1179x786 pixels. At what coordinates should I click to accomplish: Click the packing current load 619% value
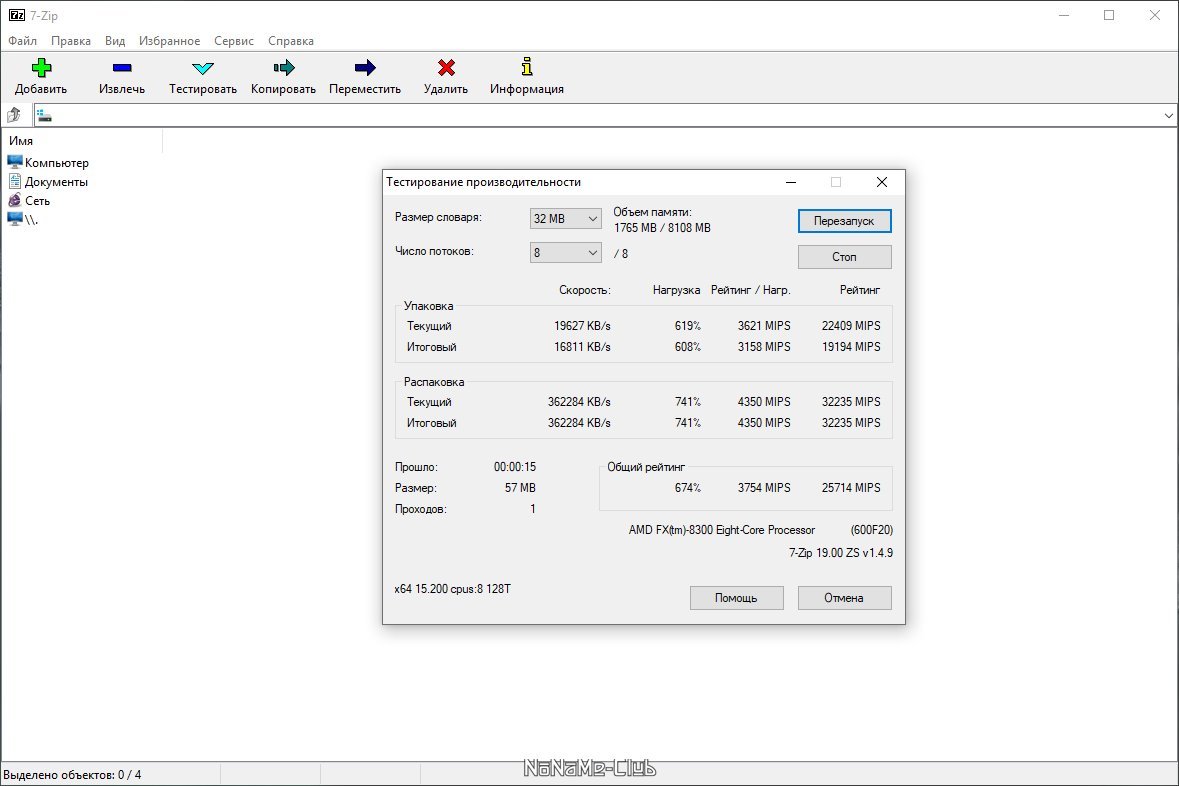tap(688, 326)
